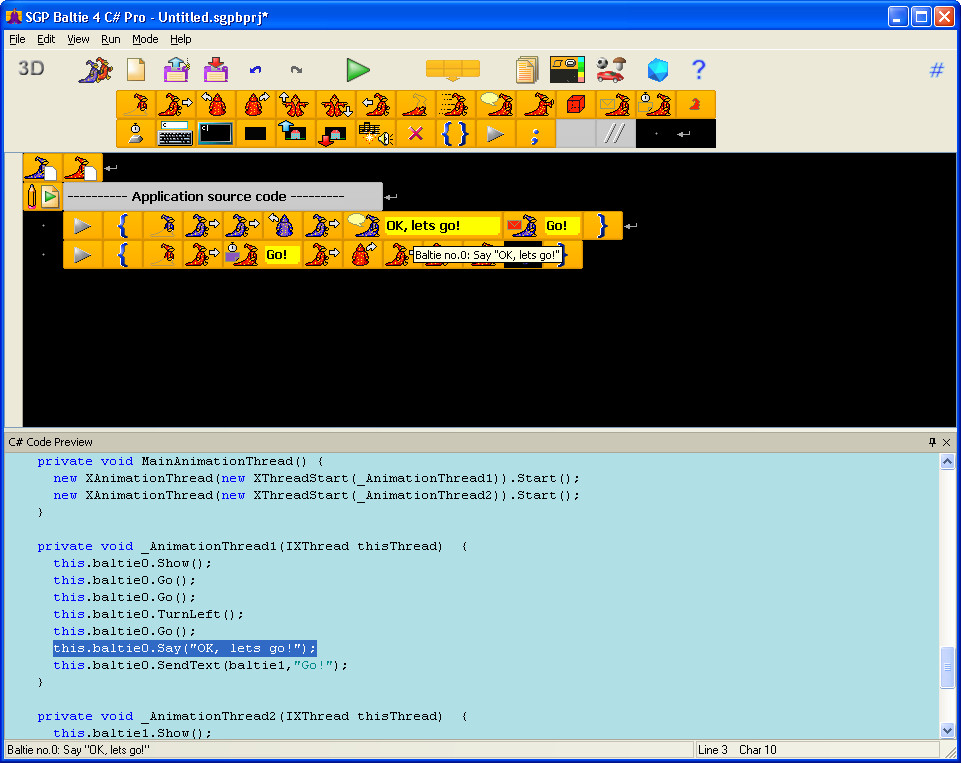Select the Hide Baltie command in palette
The height and width of the screenshot is (763, 961).
pos(415,105)
